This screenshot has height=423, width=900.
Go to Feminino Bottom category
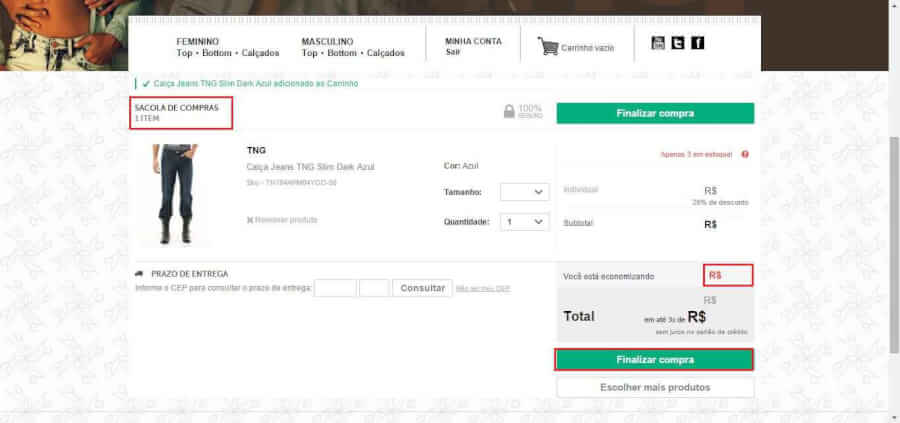pos(217,53)
